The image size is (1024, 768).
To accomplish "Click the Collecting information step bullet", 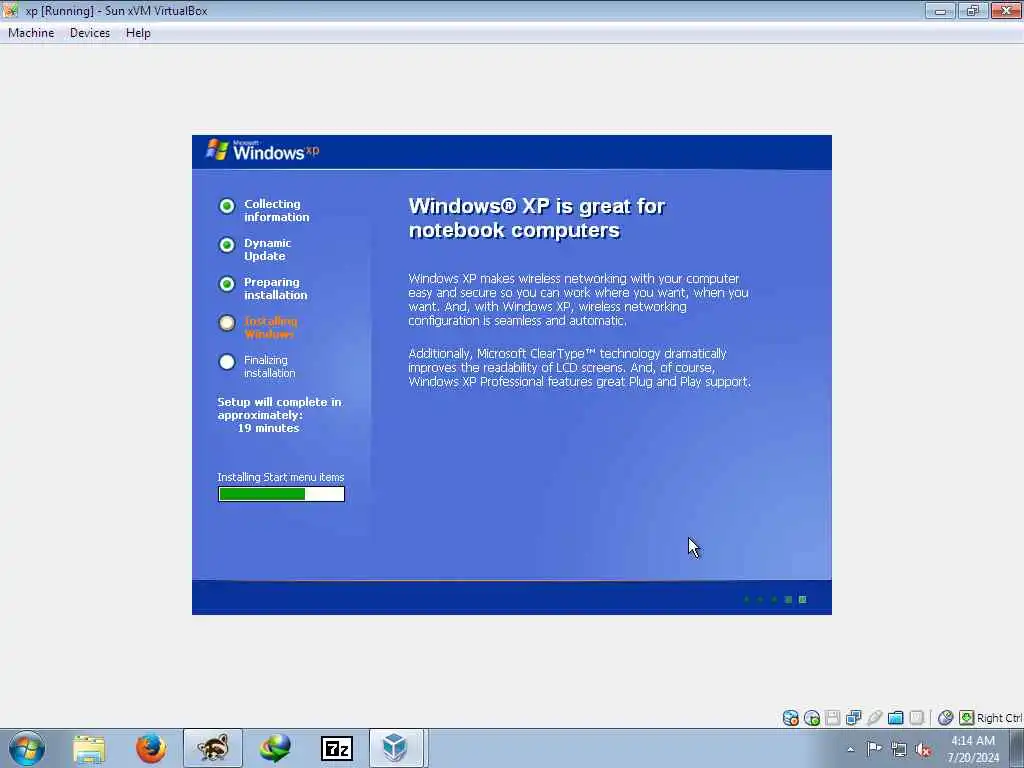I will pyautogui.click(x=227, y=206).
